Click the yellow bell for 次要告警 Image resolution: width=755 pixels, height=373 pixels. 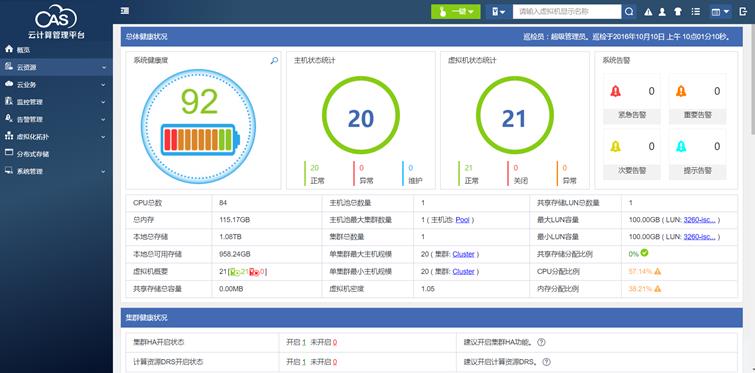pos(615,146)
